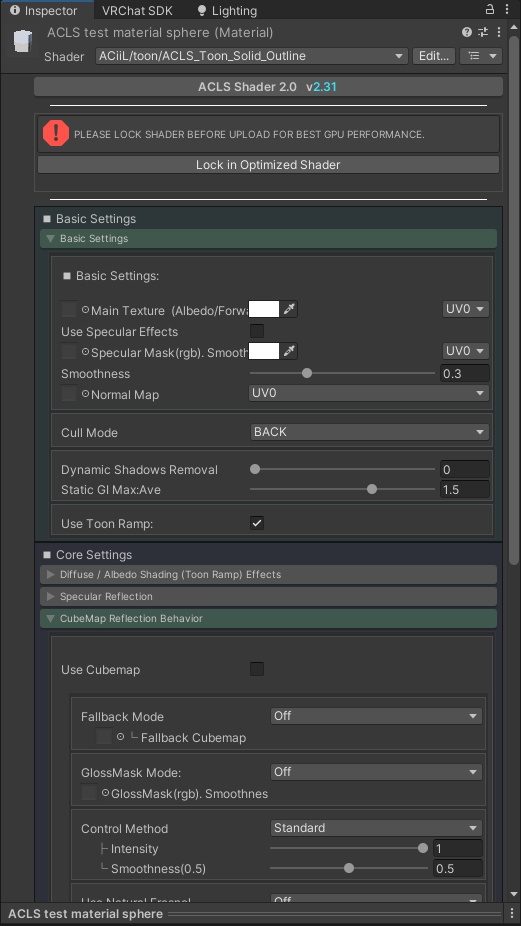Open the shader list-view dropdown icon button
This screenshot has width=521, height=926.
click(481, 56)
